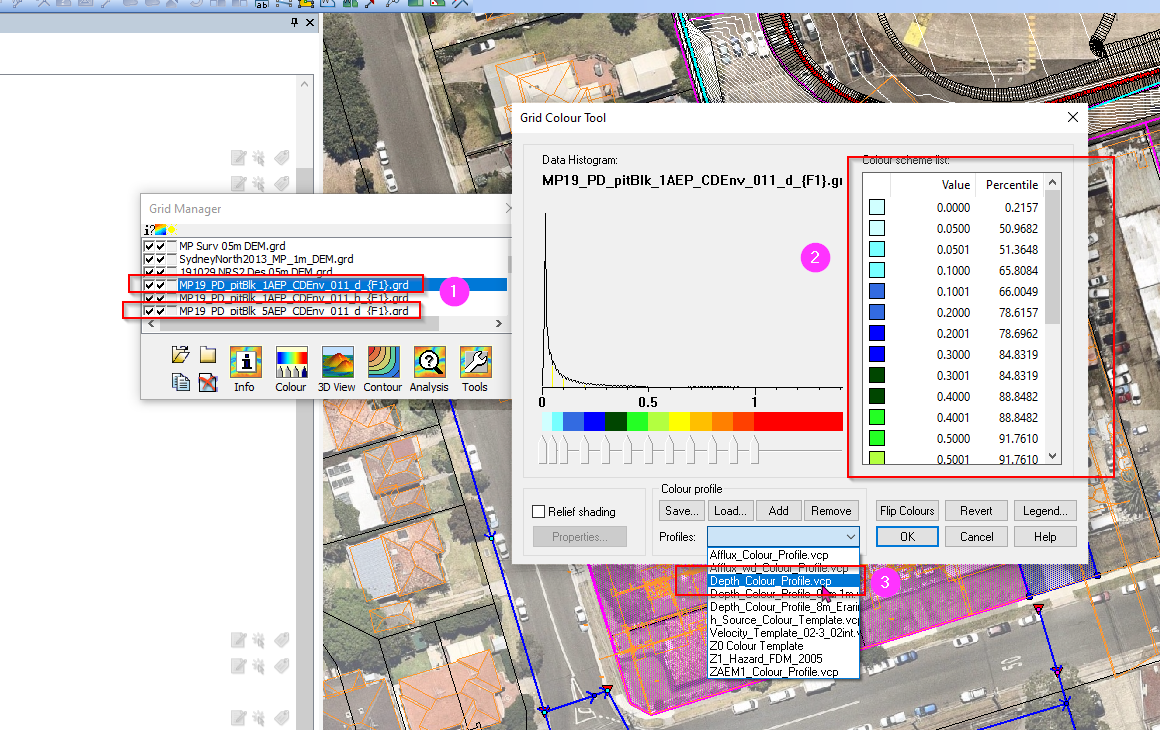Click the open grid folder icon

[180, 355]
